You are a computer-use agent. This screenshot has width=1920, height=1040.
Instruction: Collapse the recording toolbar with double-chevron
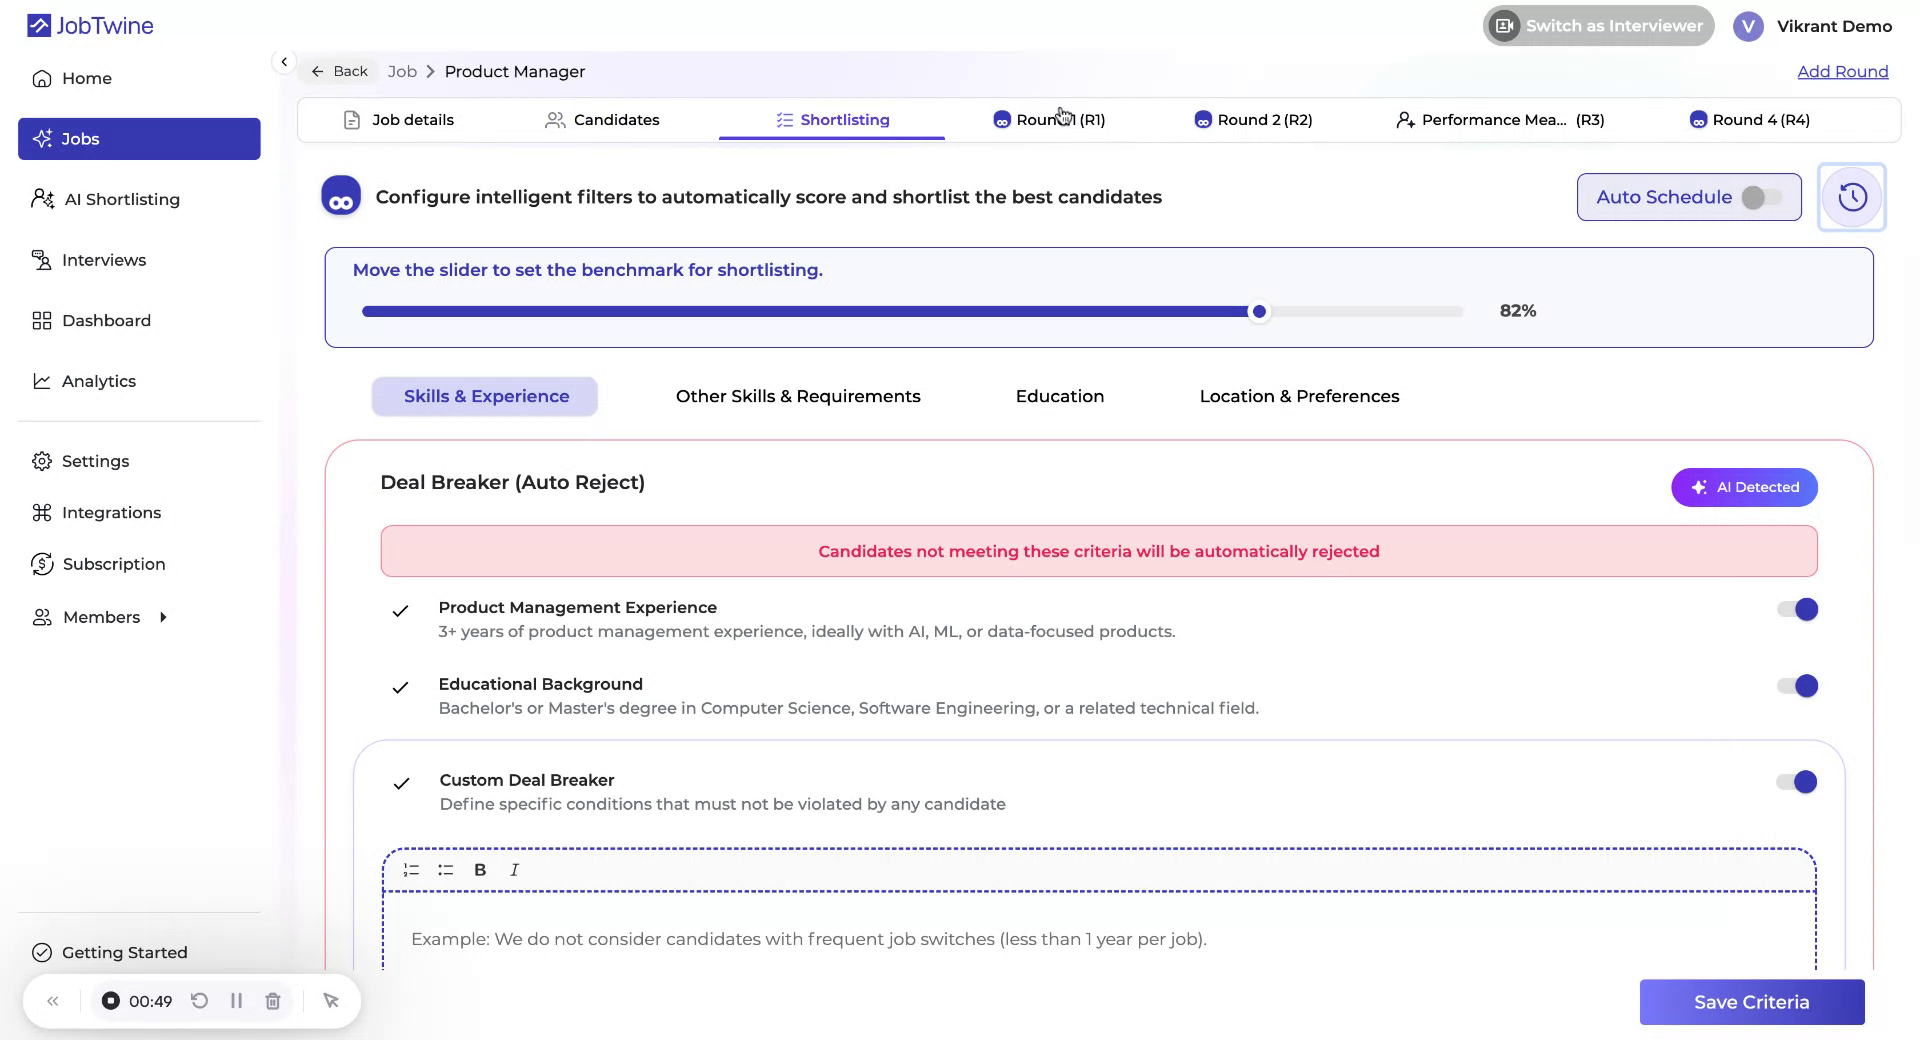(x=53, y=1001)
